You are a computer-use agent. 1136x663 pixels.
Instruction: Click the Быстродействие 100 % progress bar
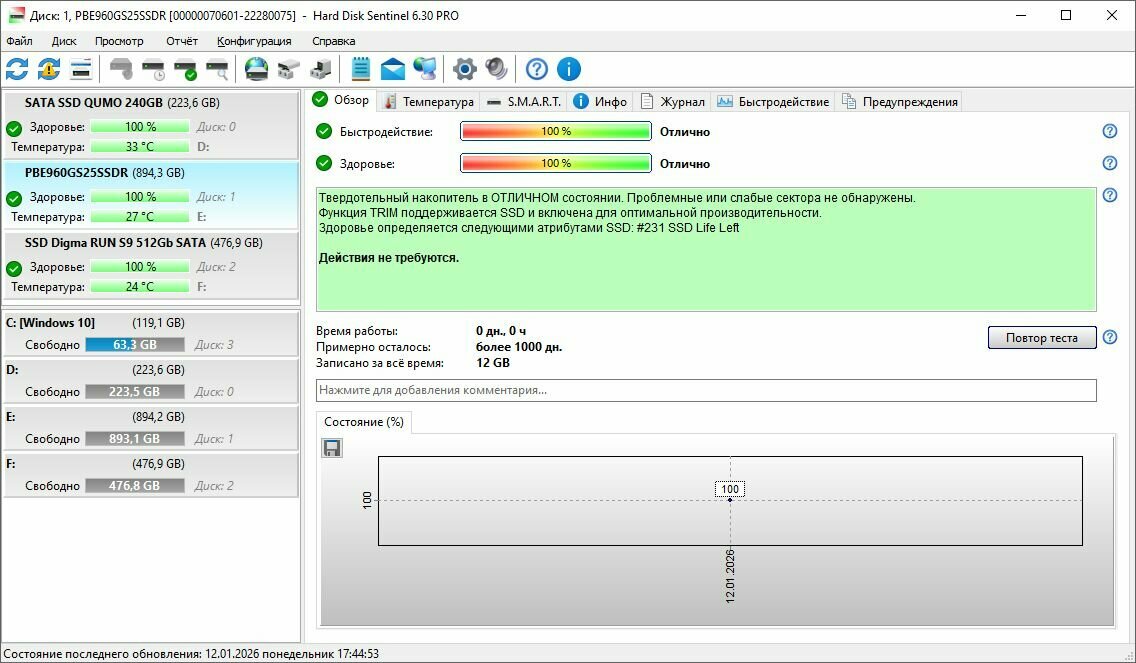[556, 131]
